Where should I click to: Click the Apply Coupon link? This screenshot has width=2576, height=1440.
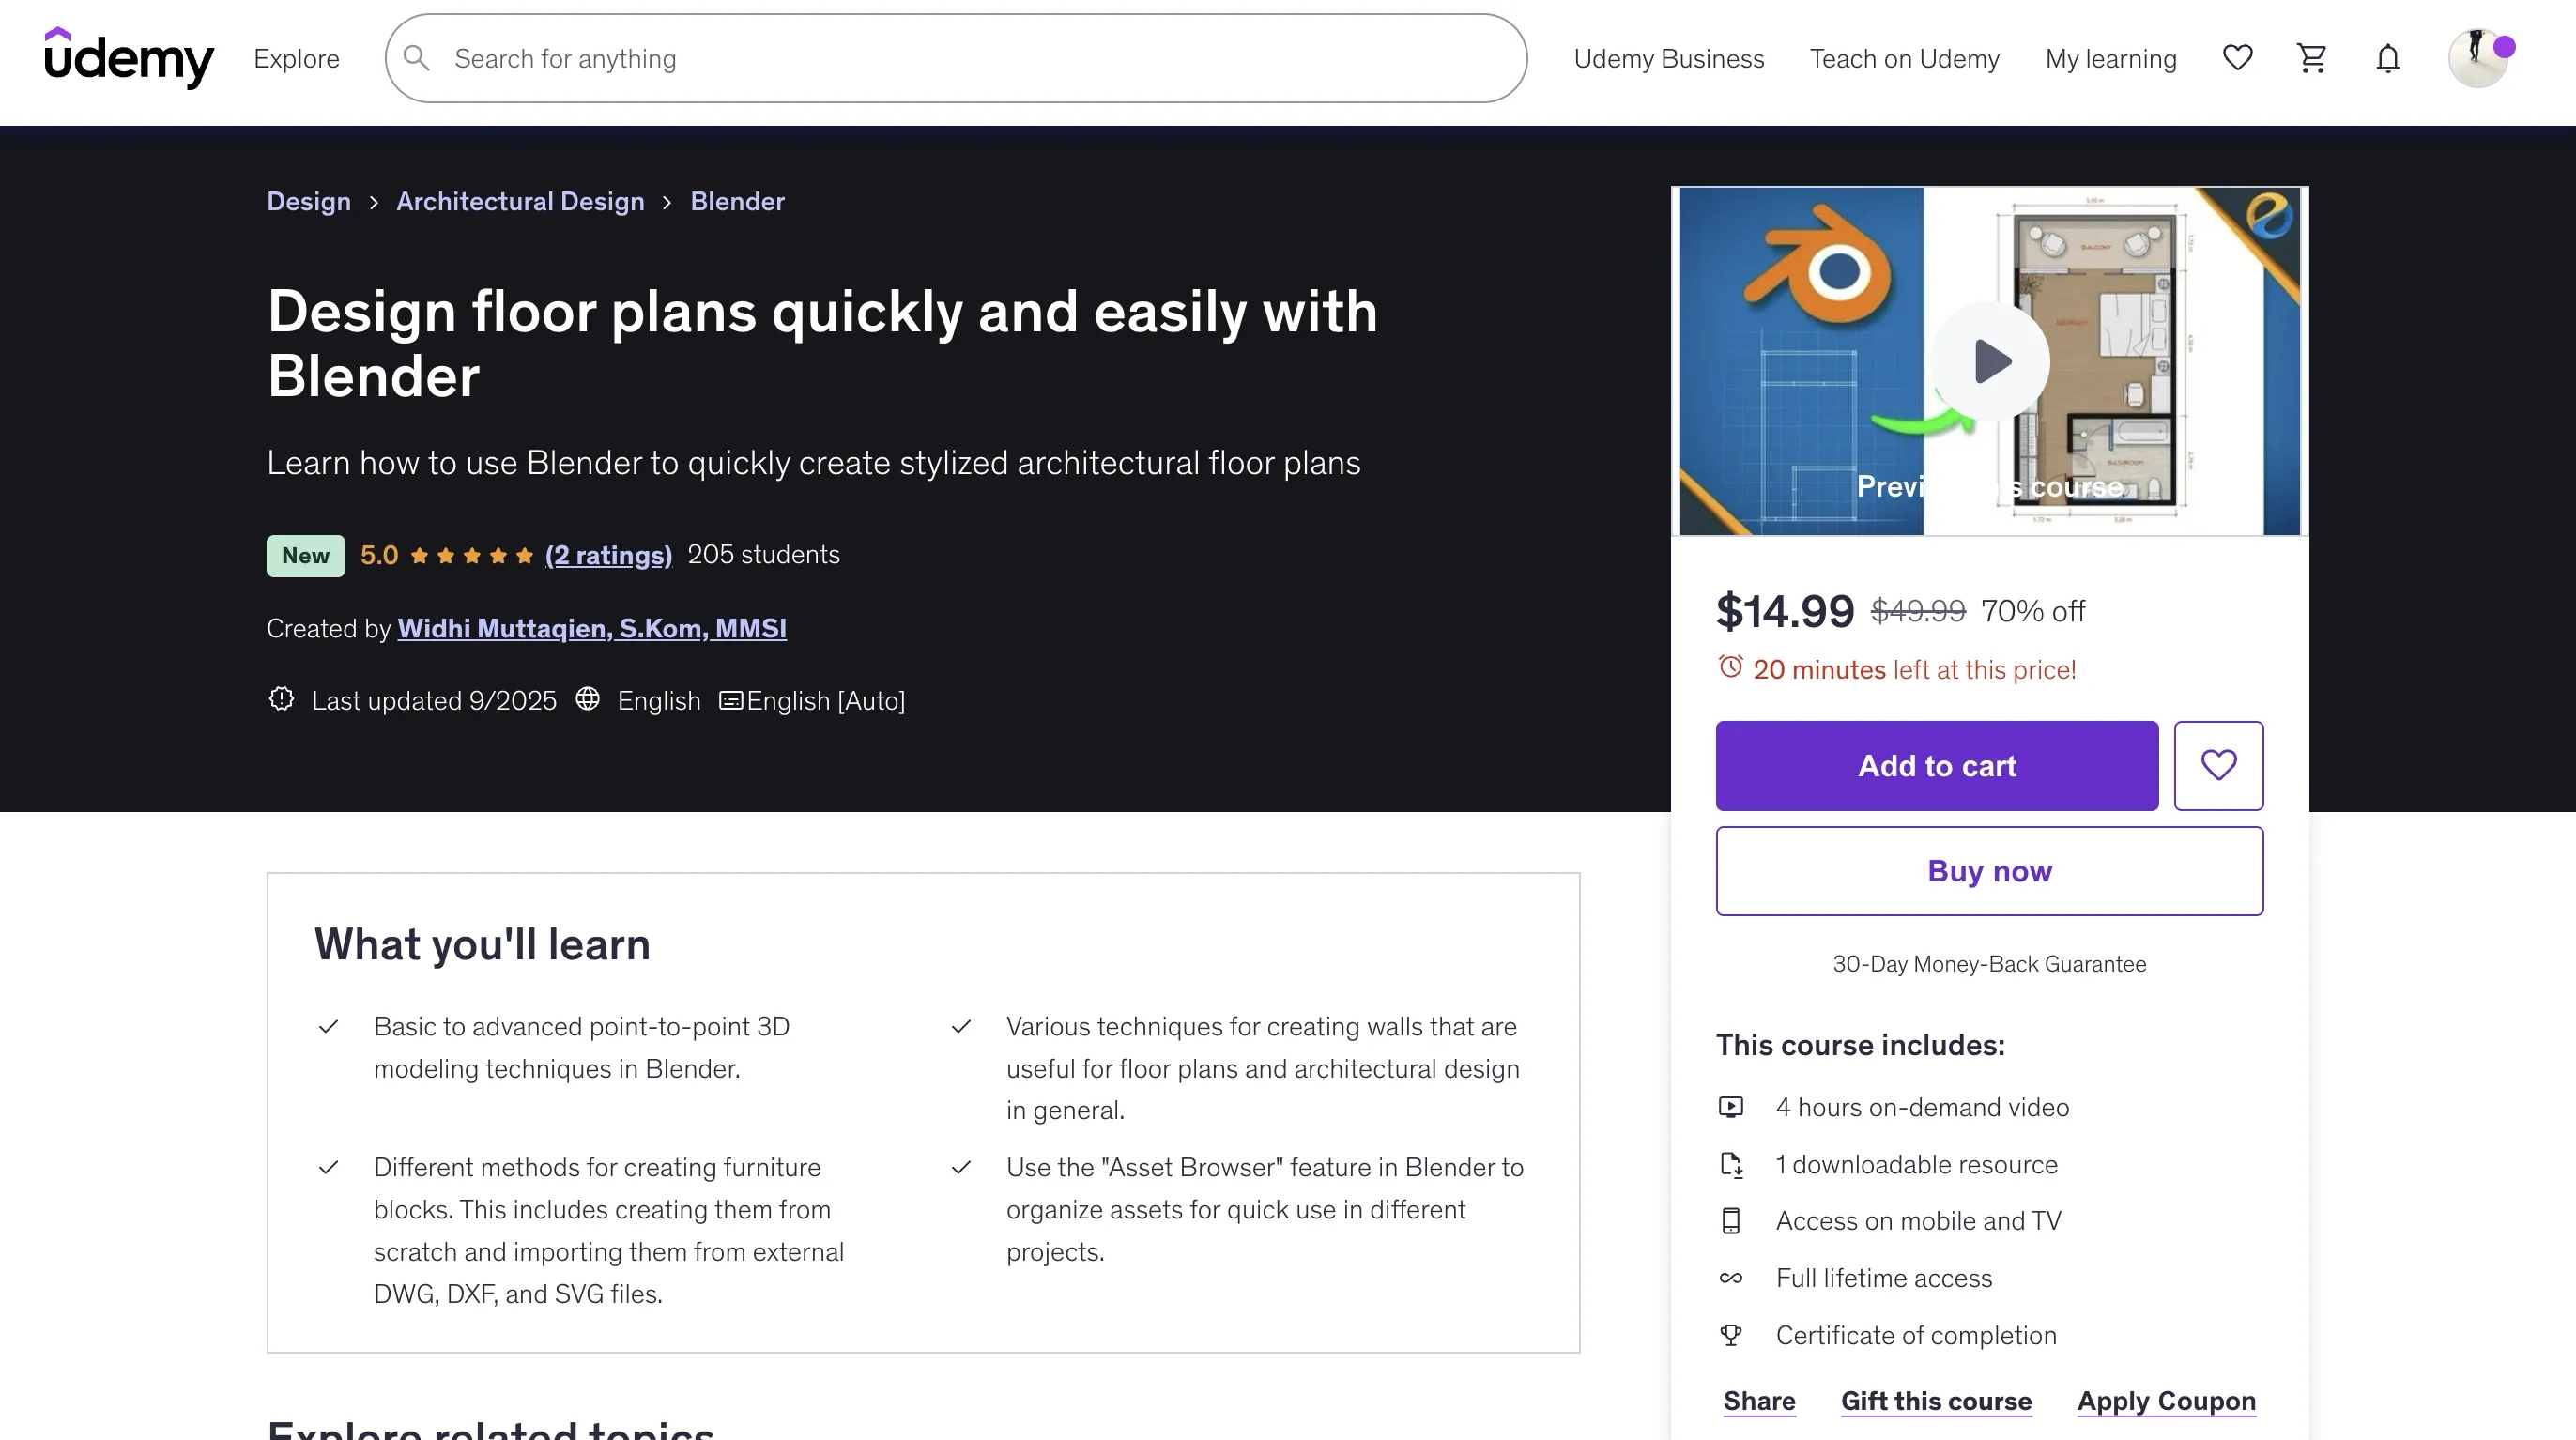point(2166,1401)
